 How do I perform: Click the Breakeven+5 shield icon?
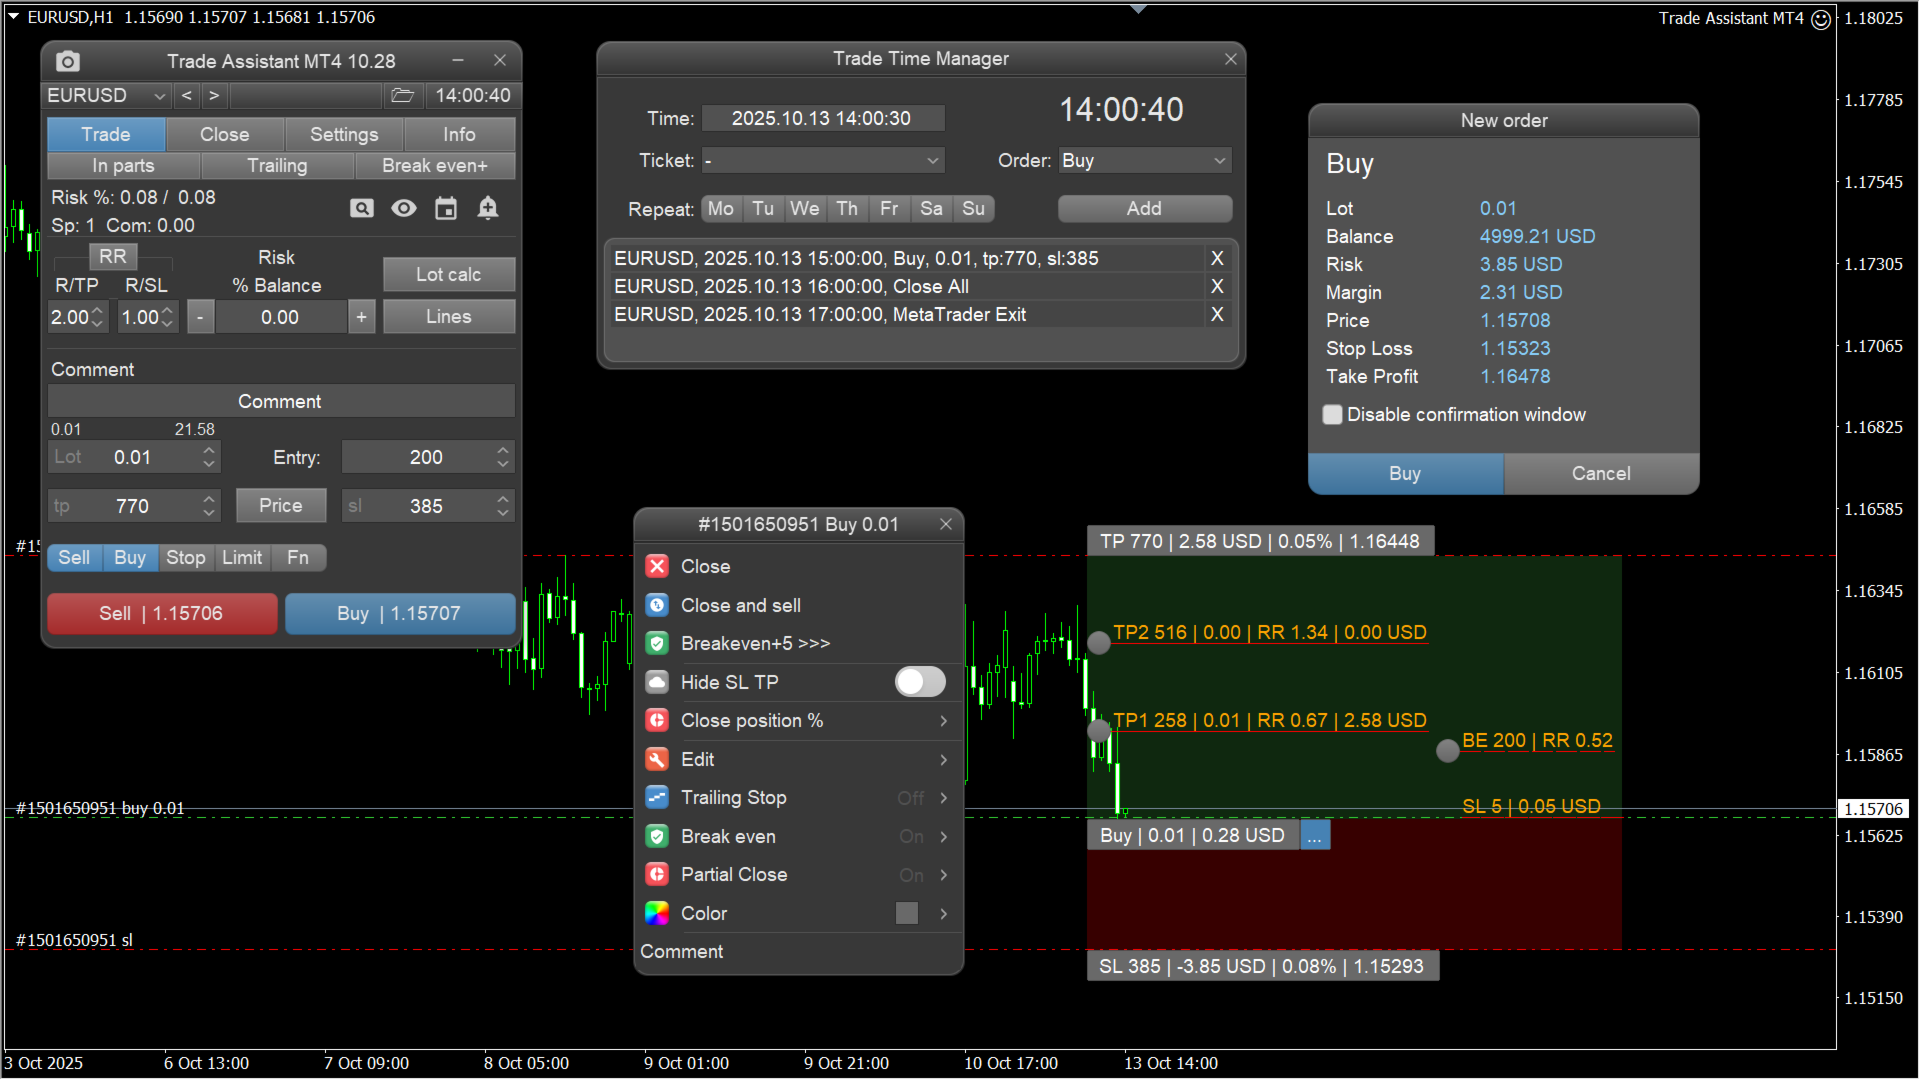(x=657, y=644)
